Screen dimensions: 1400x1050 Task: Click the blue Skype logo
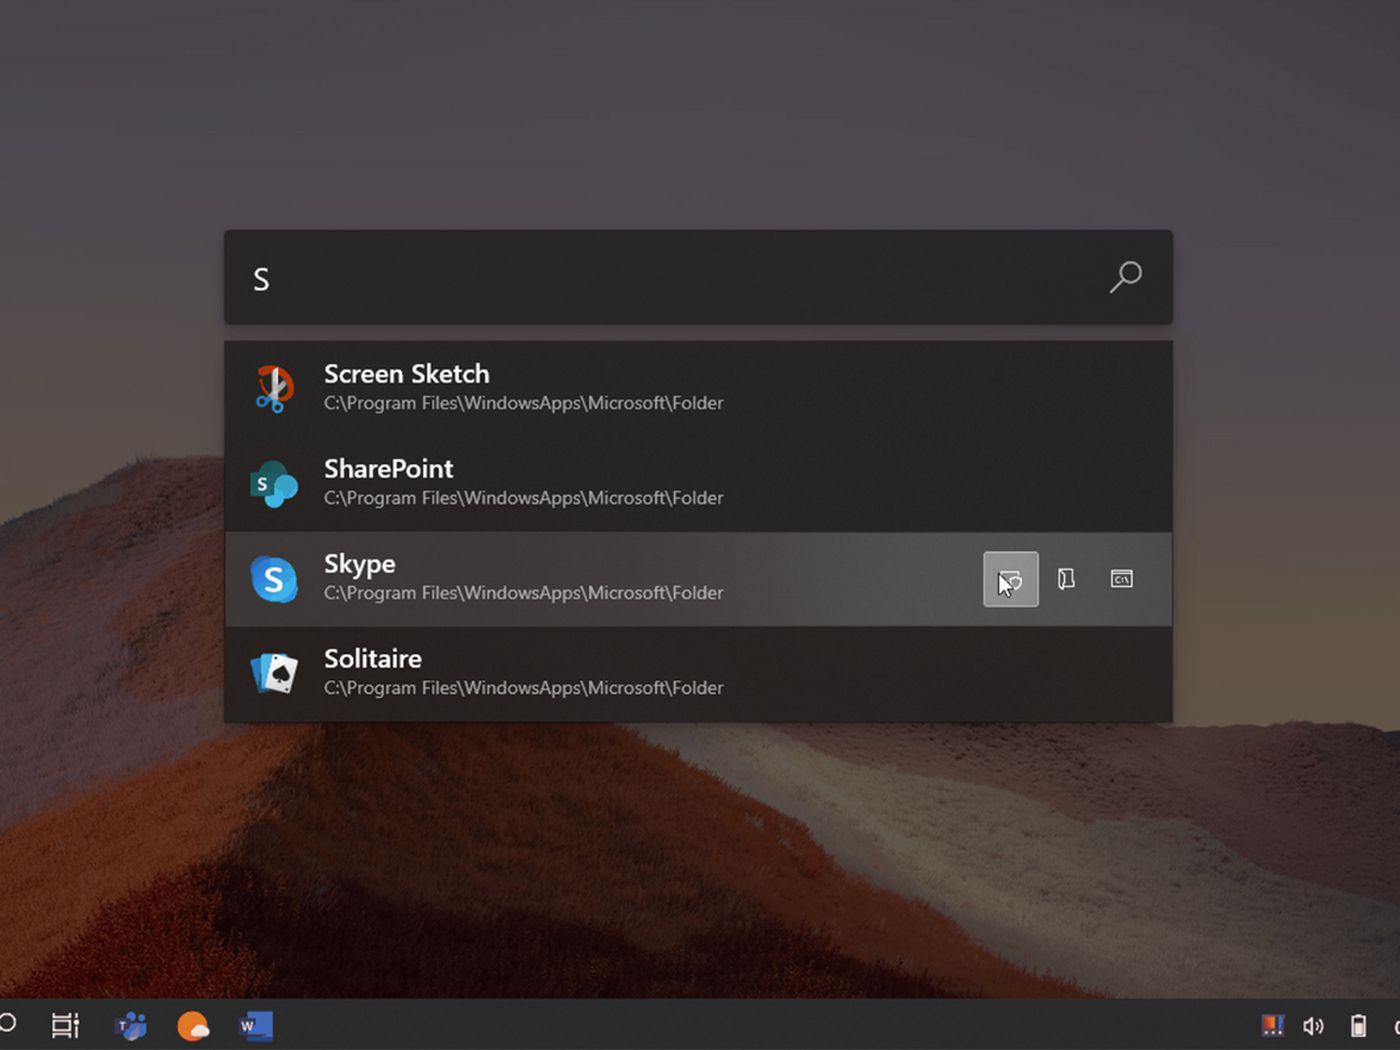(x=273, y=579)
